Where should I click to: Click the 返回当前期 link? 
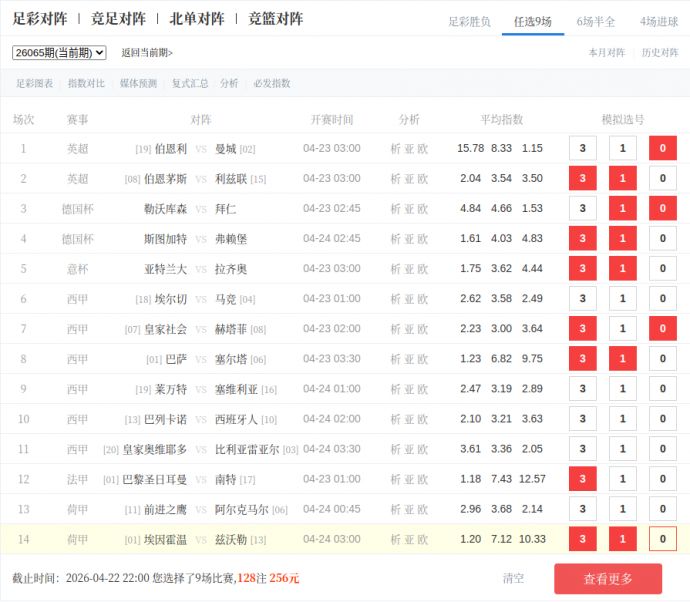click(x=147, y=53)
